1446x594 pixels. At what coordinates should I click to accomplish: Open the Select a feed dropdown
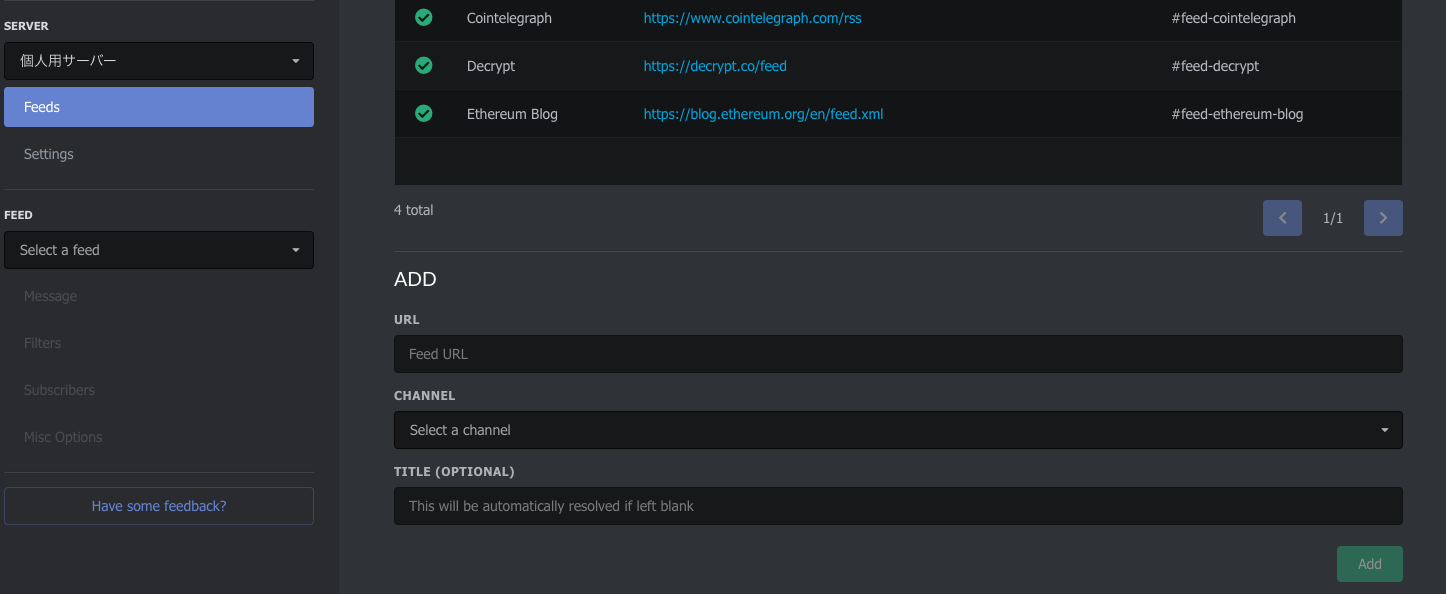tap(159, 250)
